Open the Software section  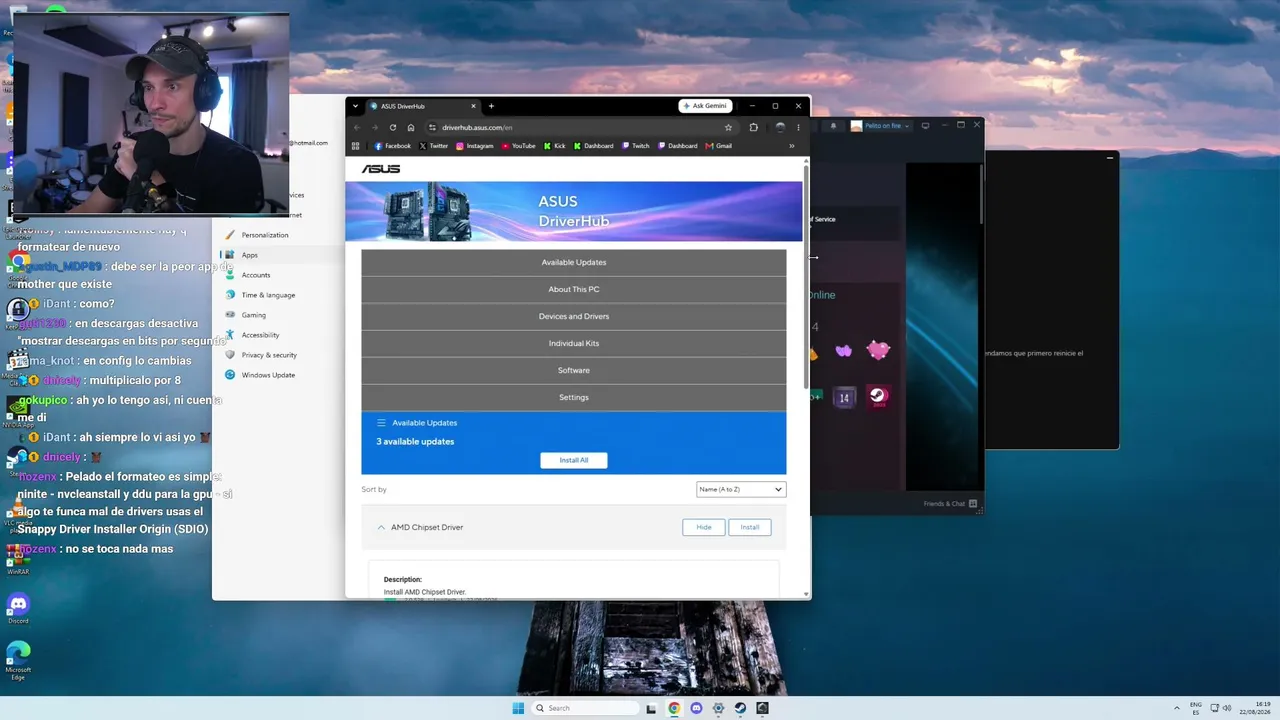click(574, 370)
